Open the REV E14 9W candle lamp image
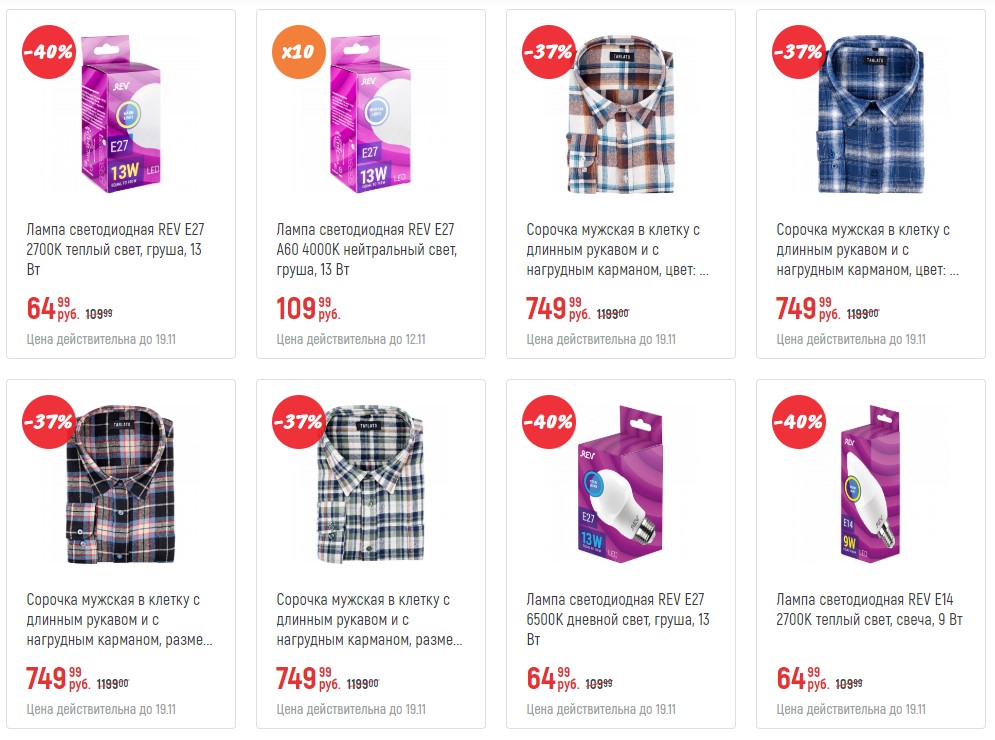 [x=871, y=484]
